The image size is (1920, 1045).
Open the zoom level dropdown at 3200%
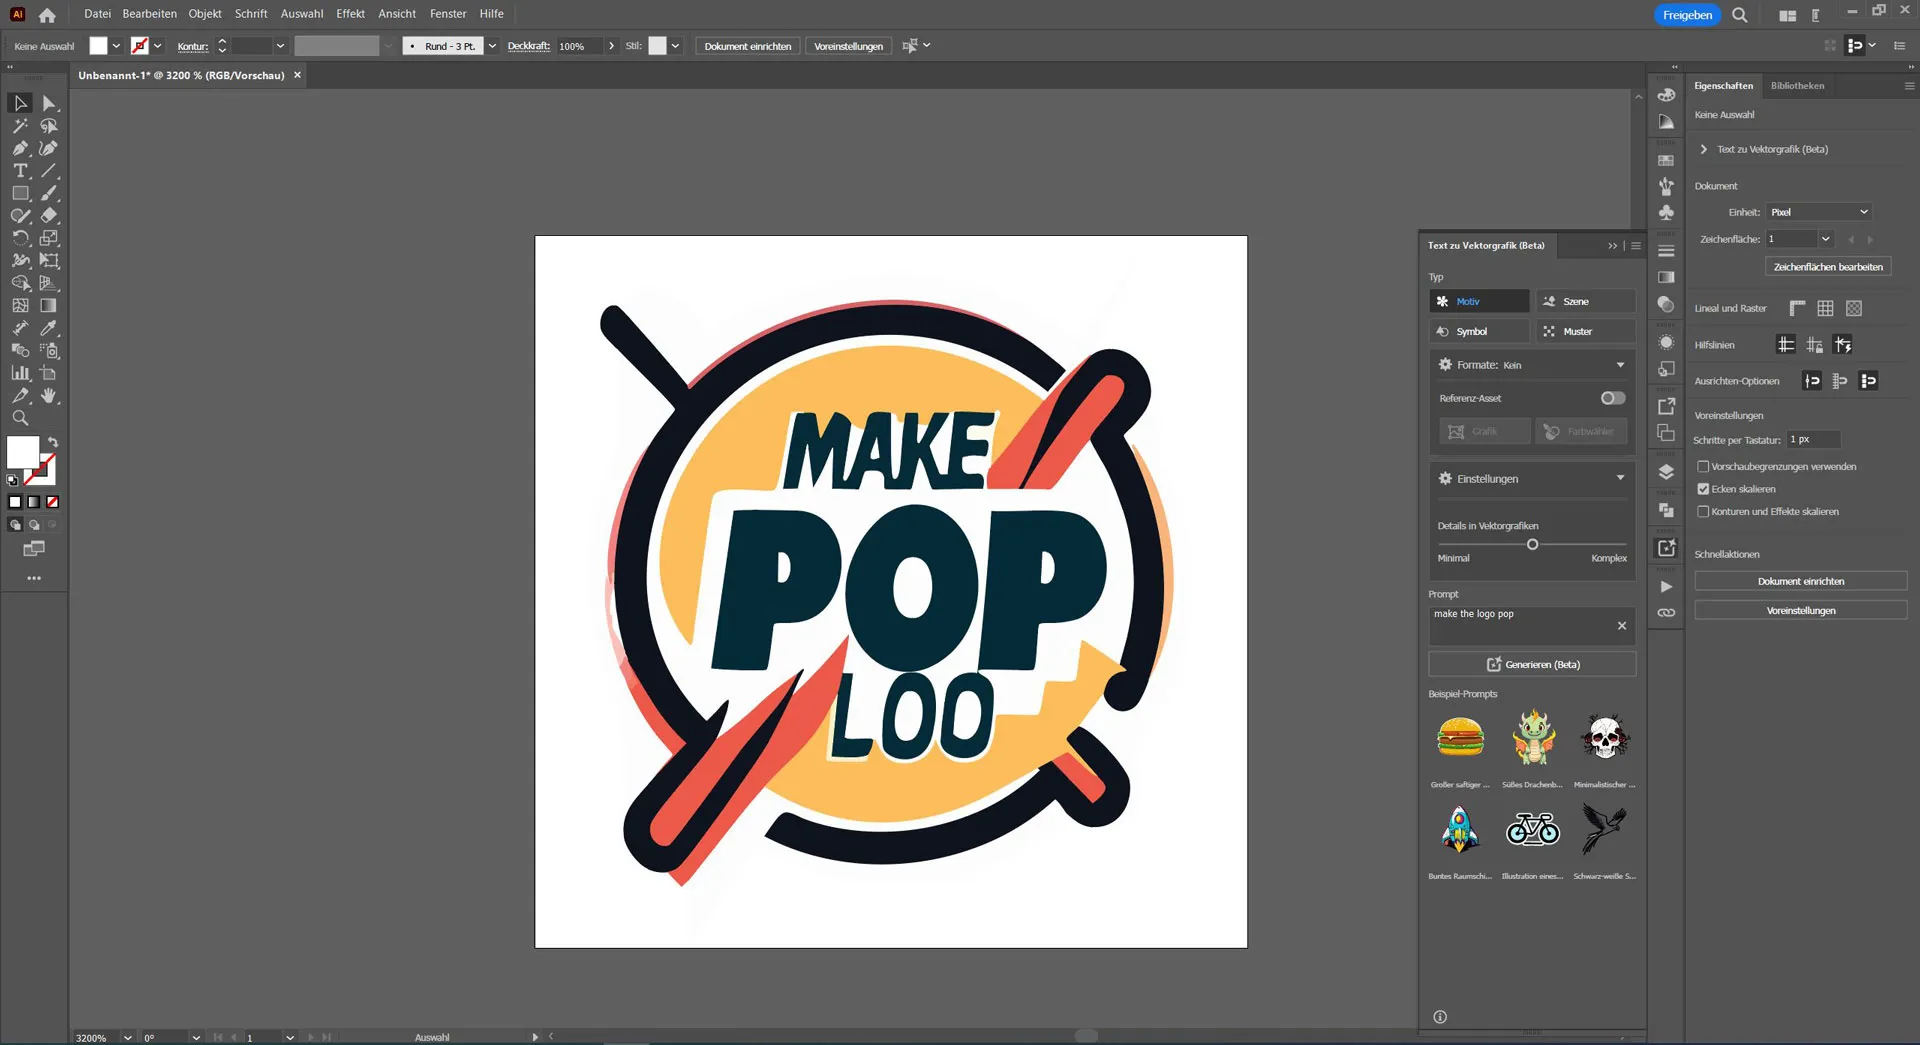[127, 1037]
